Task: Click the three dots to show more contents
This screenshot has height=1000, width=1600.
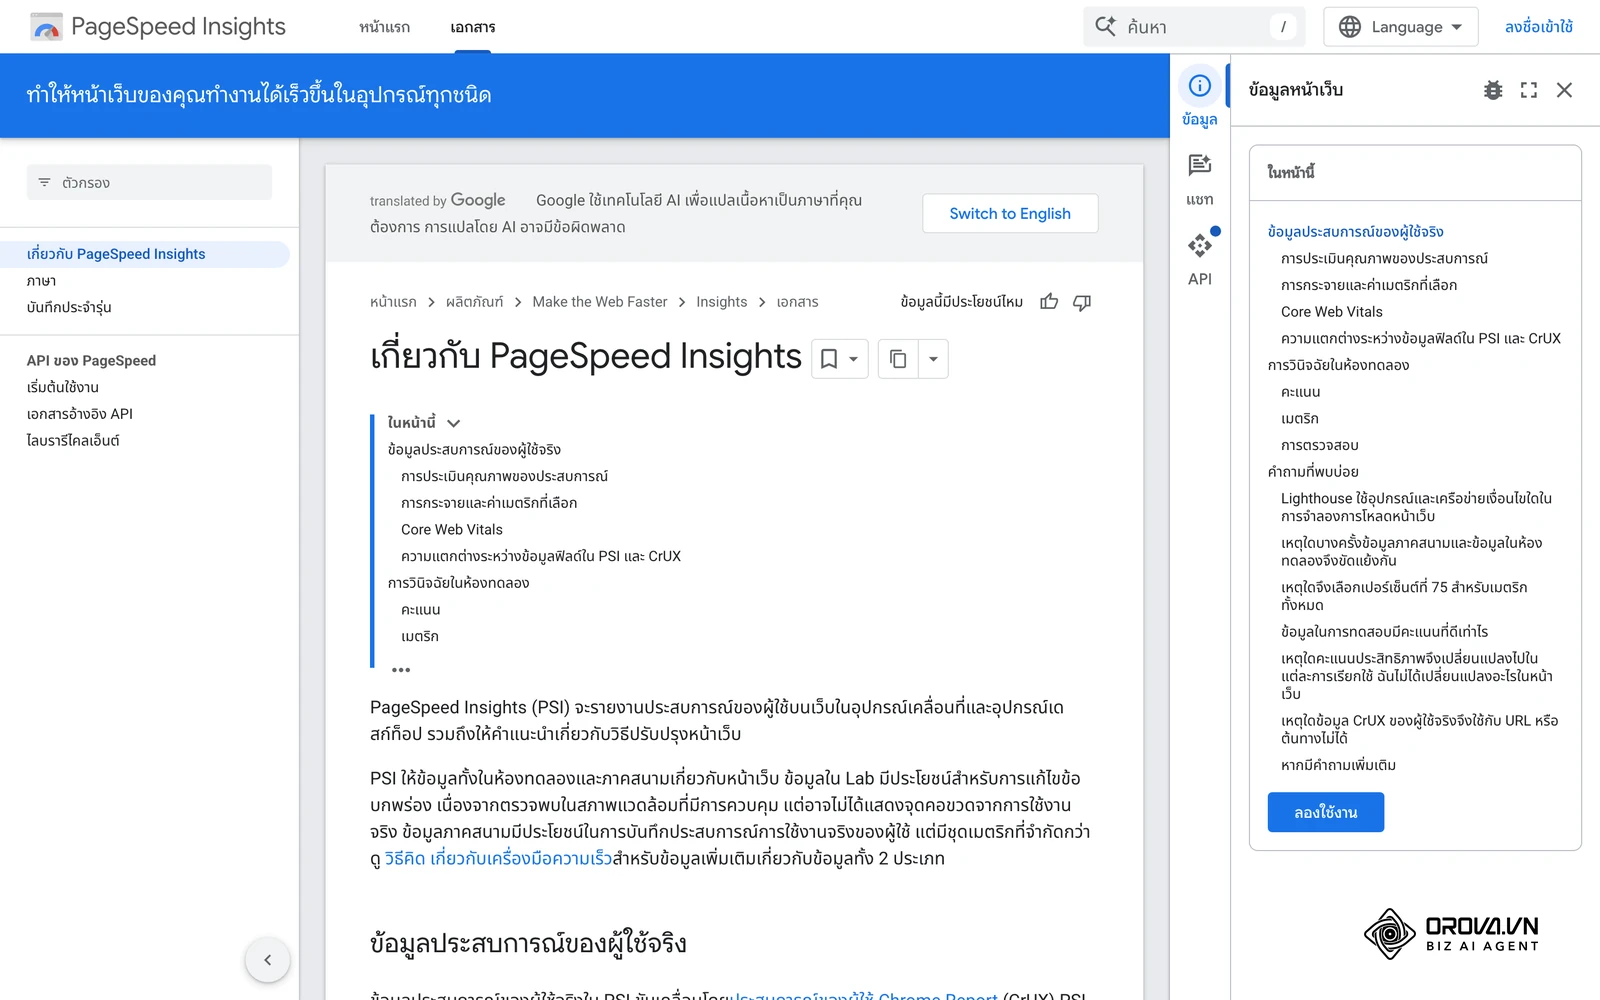Action: click(401, 669)
